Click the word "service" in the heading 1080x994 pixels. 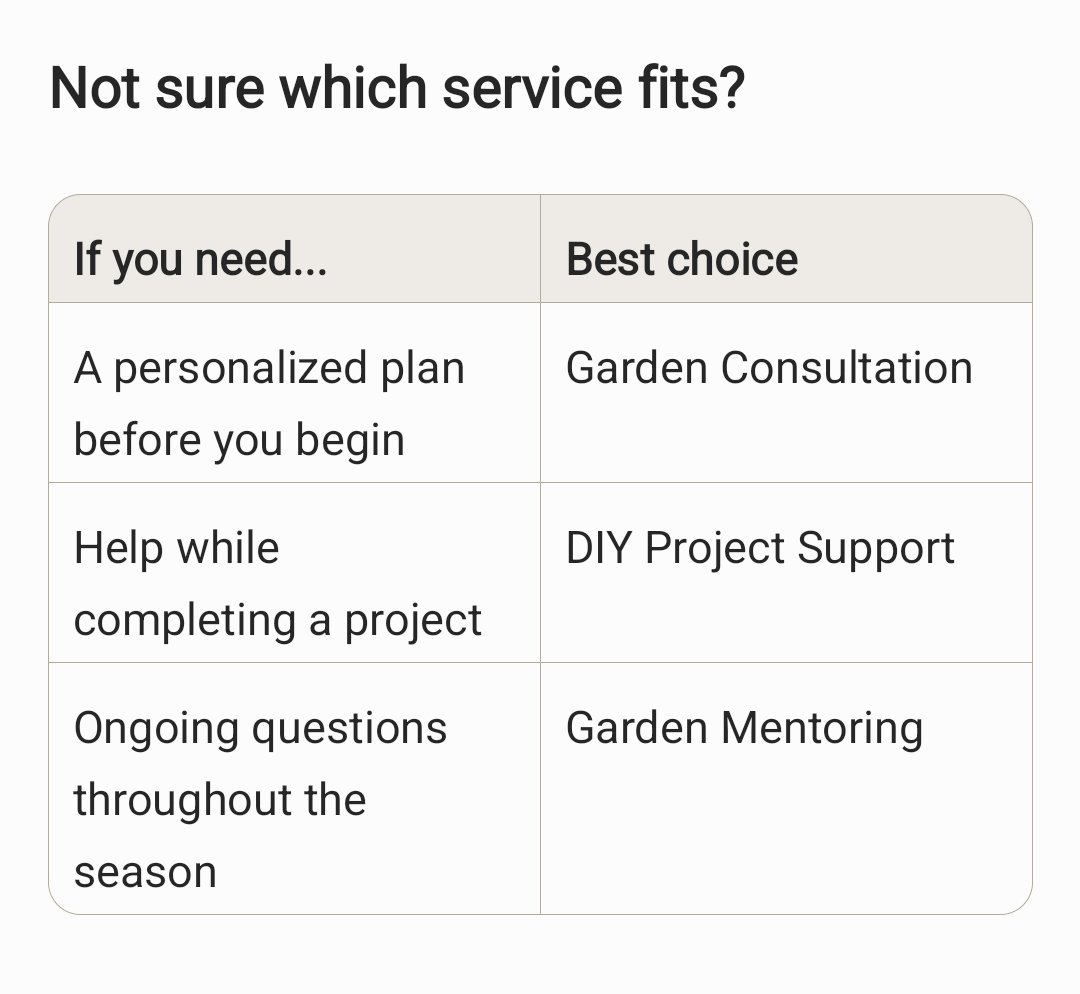(x=532, y=88)
